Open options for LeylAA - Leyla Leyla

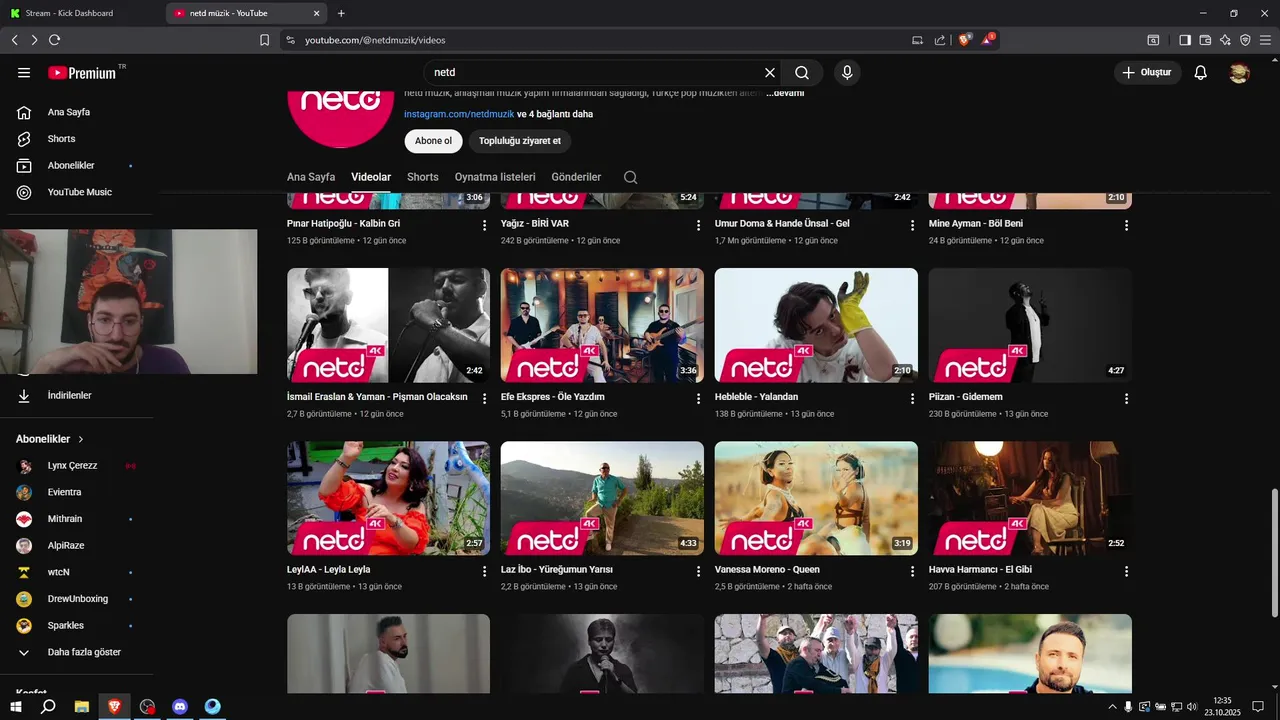pyautogui.click(x=485, y=571)
